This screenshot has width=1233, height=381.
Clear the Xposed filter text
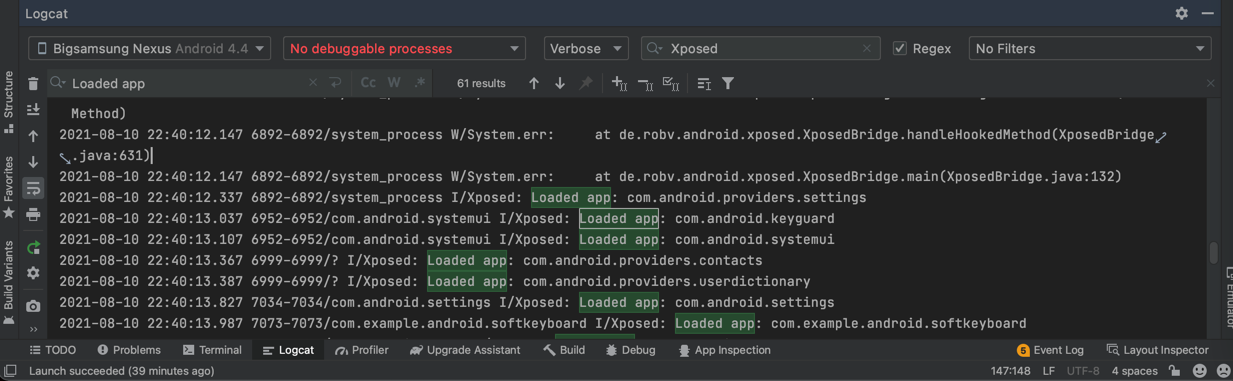pos(867,48)
